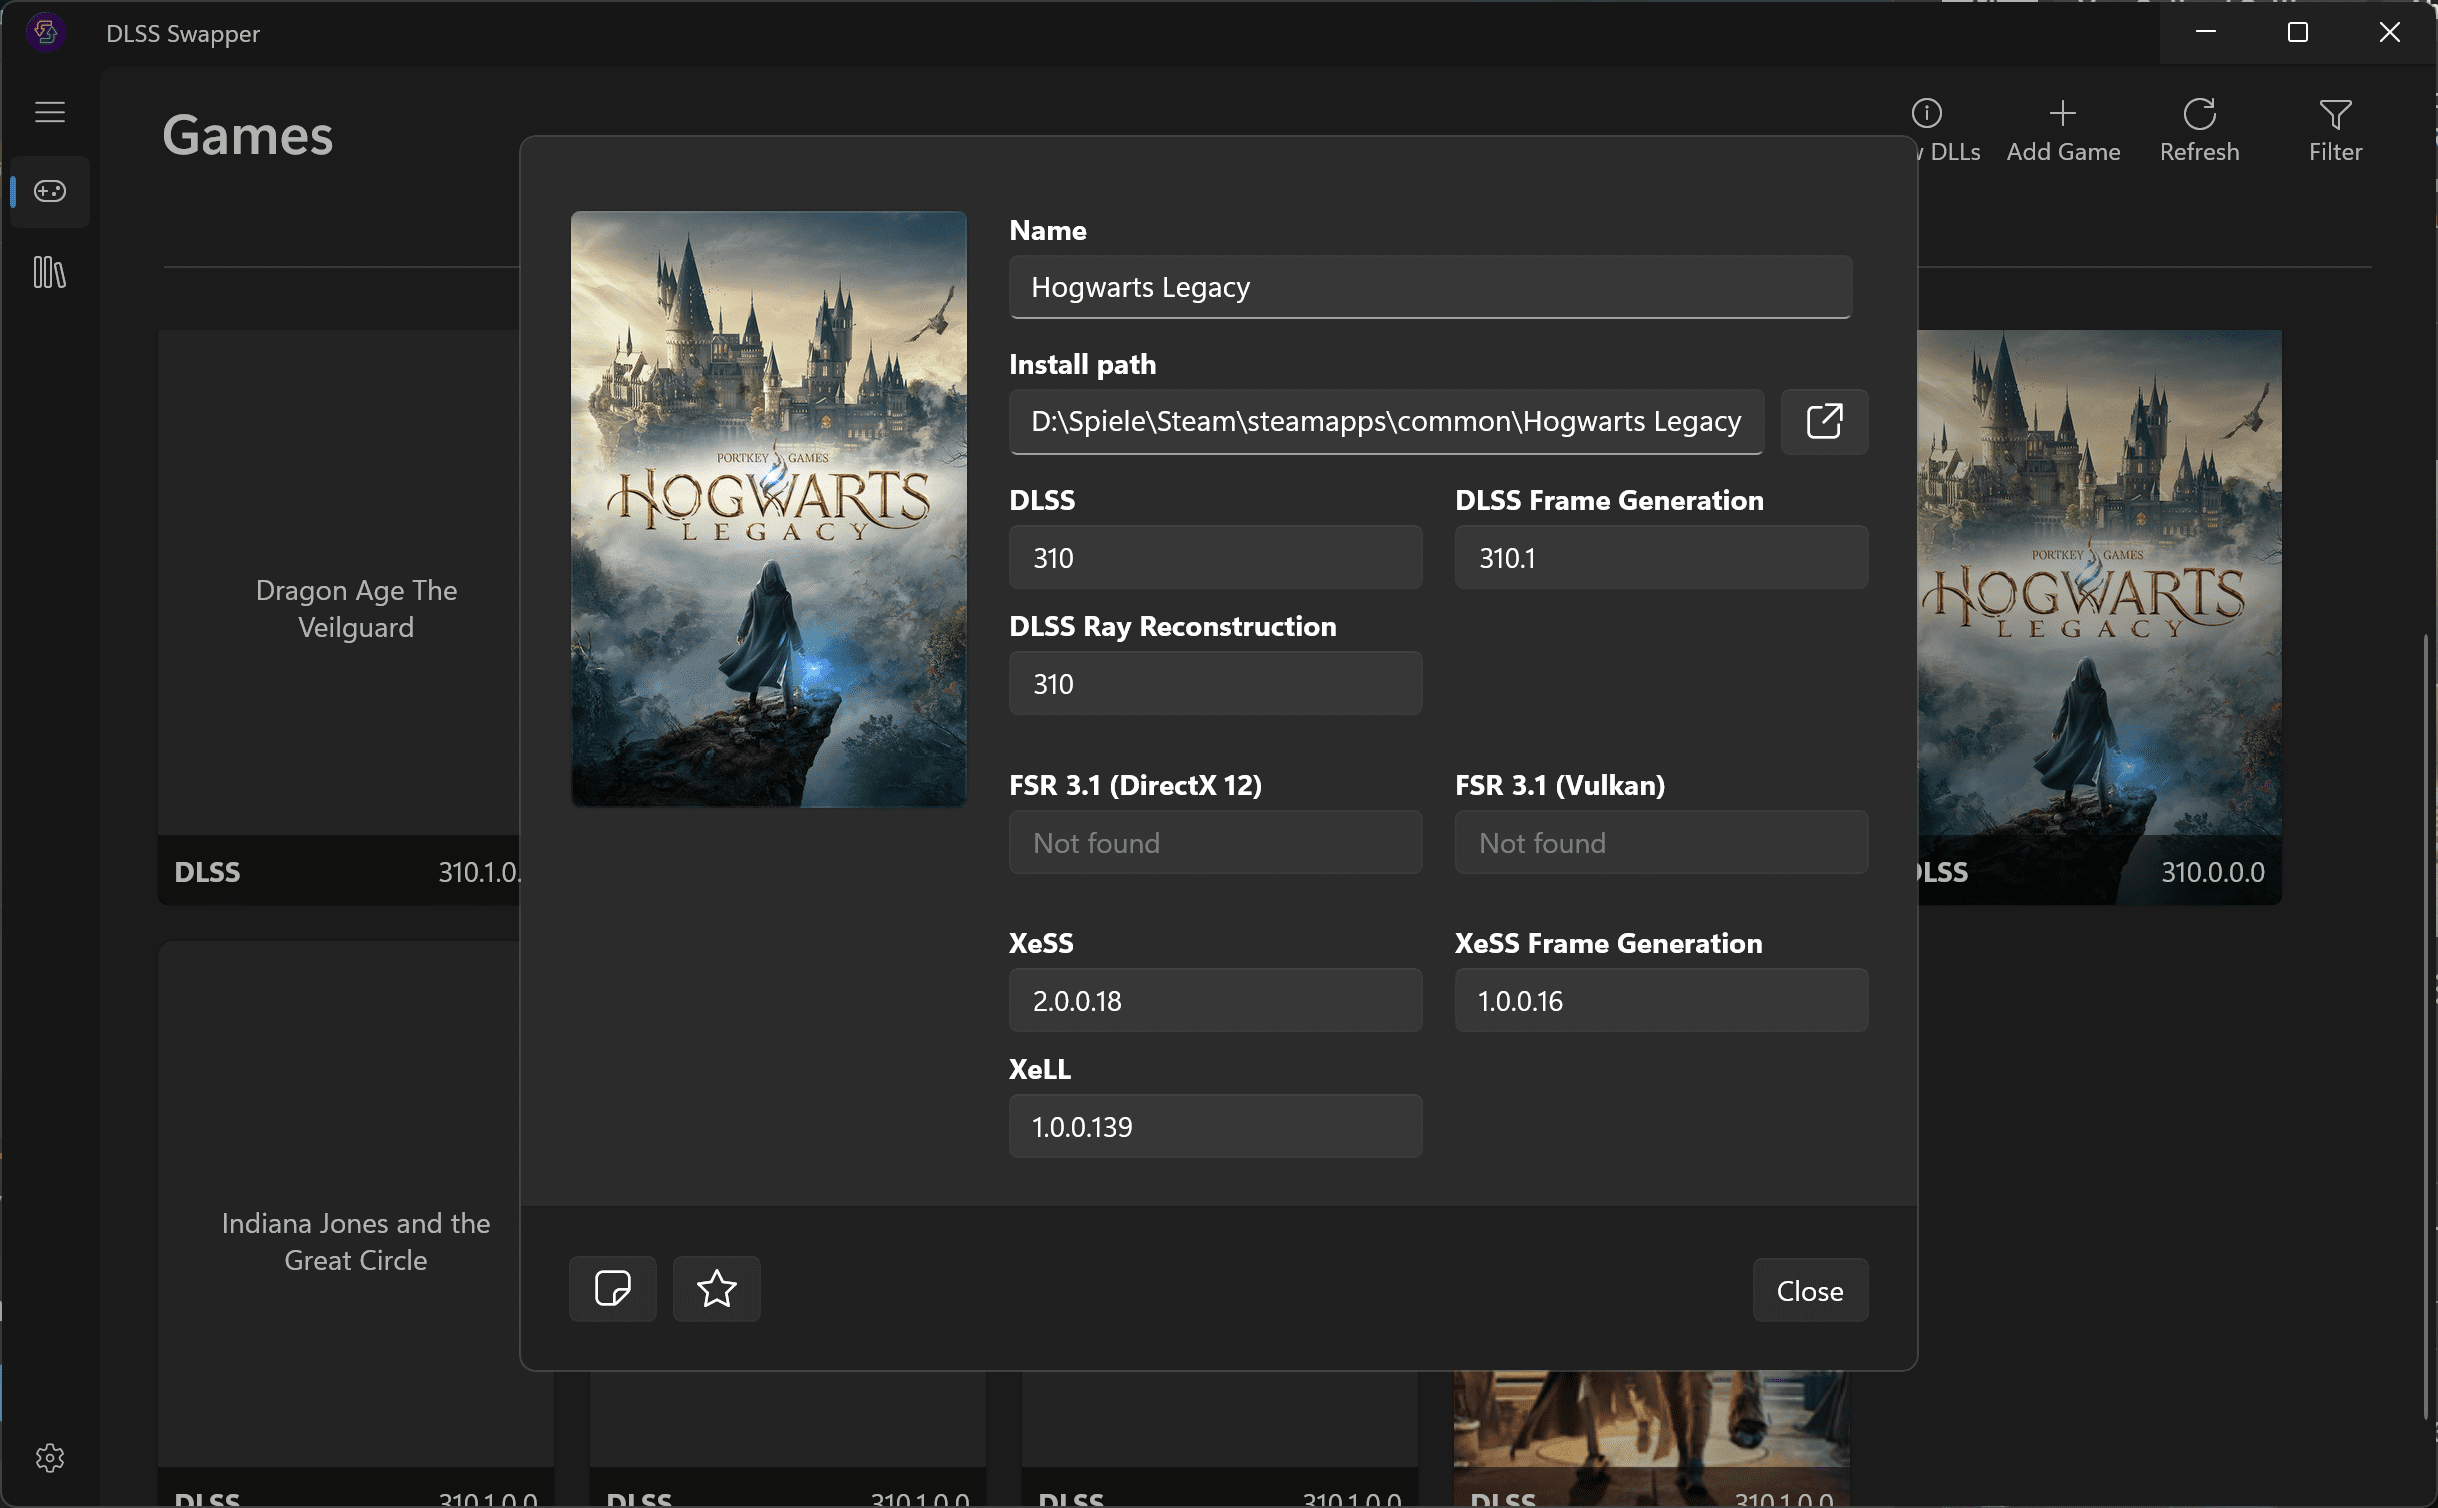Click the Games page heading
The image size is (2438, 1508).
click(247, 135)
